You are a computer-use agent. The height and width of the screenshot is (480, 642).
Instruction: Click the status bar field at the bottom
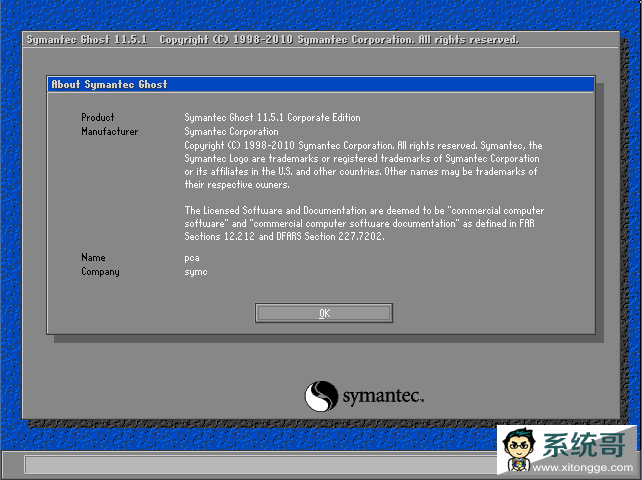[262, 465]
